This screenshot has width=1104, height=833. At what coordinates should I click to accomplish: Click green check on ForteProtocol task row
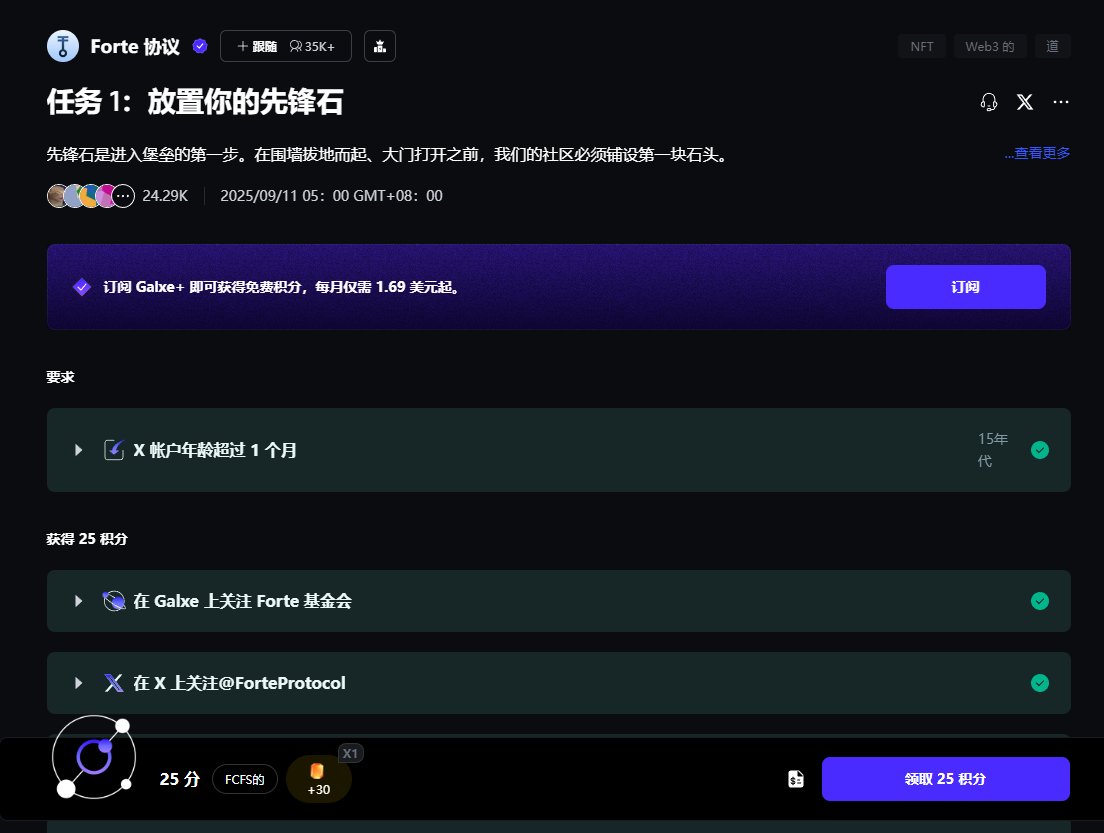tap(1039, 683)
